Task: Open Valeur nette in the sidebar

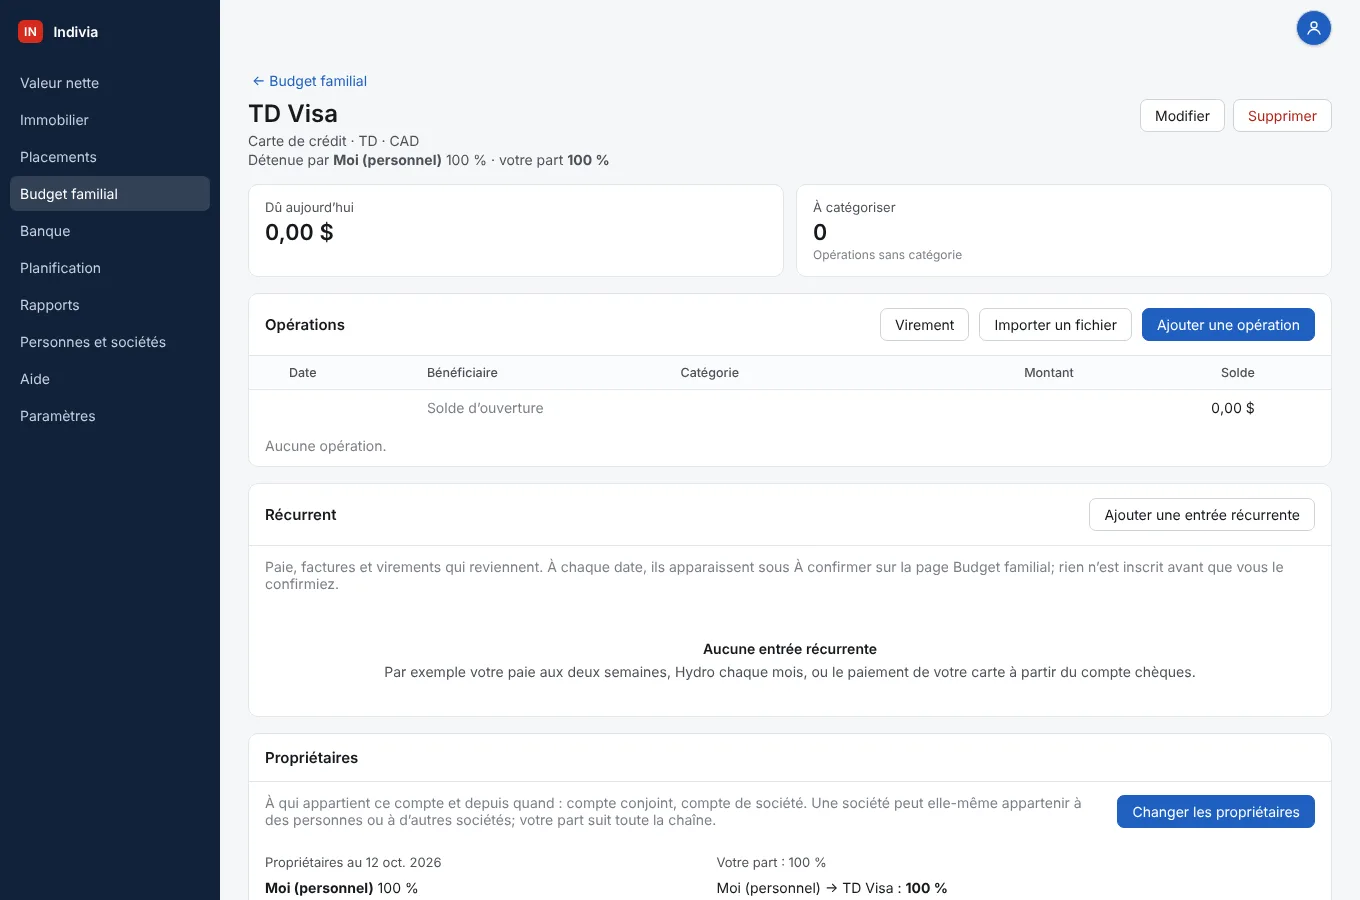Action: [x=110, y=83]
